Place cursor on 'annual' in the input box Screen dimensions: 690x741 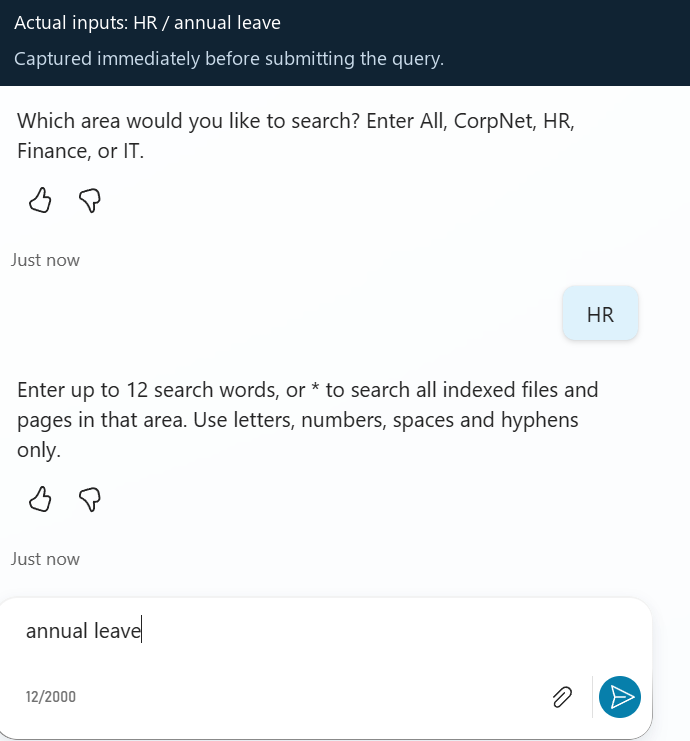(57, 631)
